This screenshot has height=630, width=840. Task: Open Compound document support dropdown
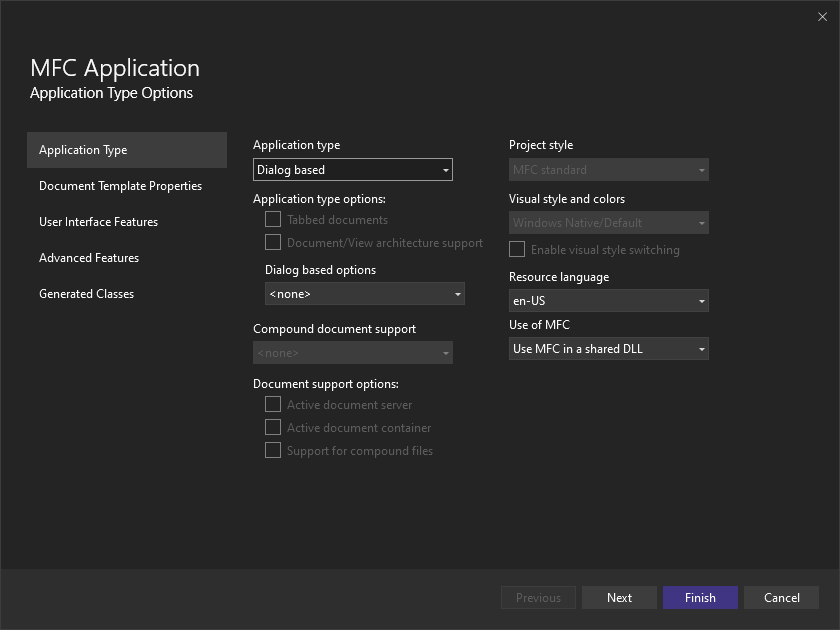point(352,353)
